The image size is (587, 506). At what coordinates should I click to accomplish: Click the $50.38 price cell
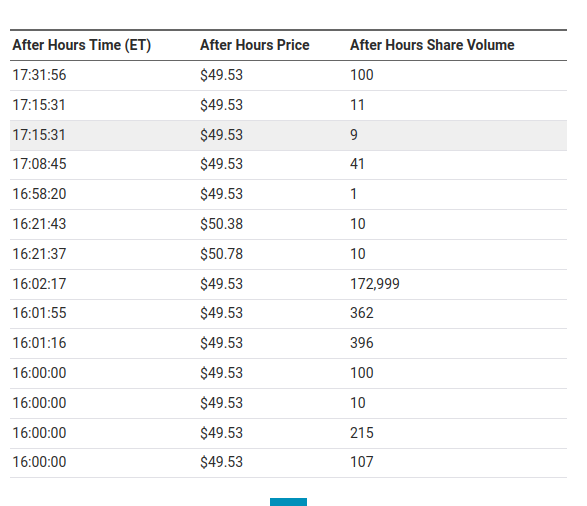coord(221,224)
